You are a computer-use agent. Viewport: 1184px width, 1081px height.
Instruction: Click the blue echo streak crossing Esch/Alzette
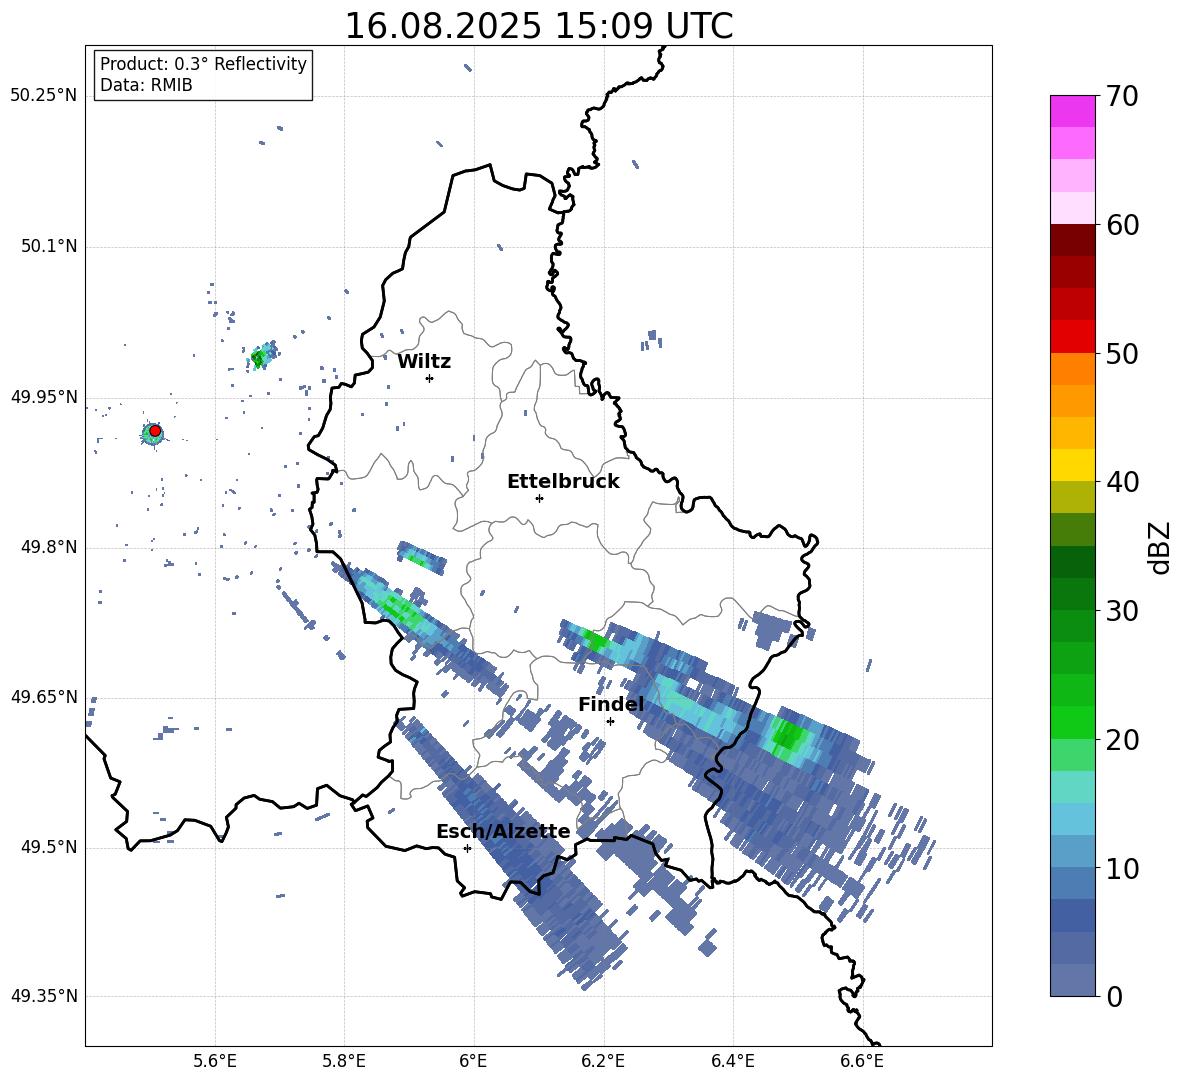[512, 851]
